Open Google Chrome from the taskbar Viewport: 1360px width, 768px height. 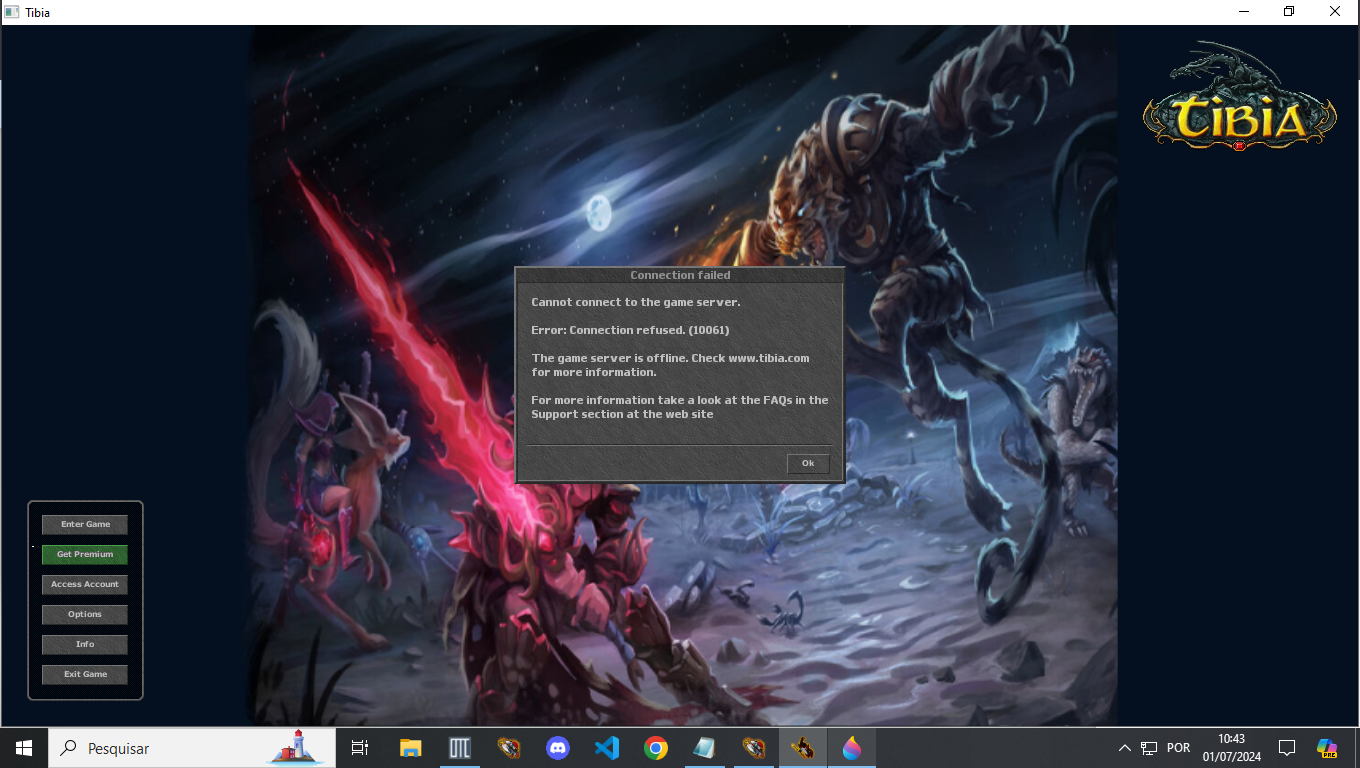click(x=655, y=748)
